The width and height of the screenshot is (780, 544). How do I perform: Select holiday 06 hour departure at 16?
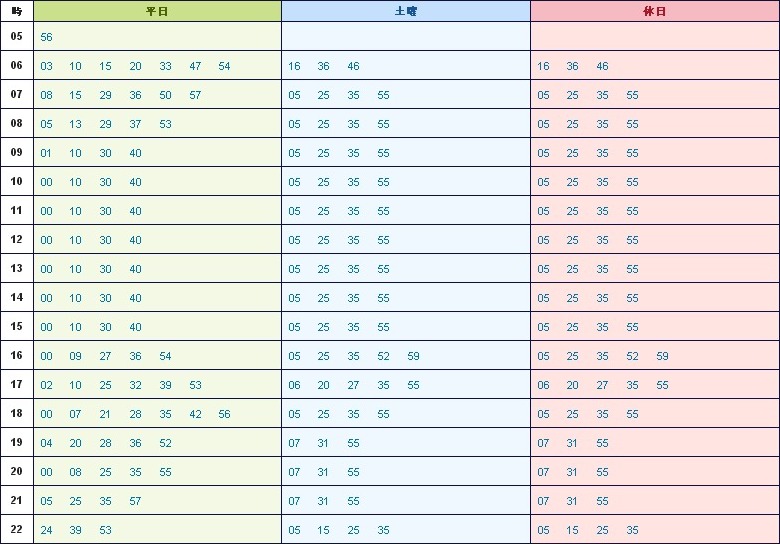[543, 66]
